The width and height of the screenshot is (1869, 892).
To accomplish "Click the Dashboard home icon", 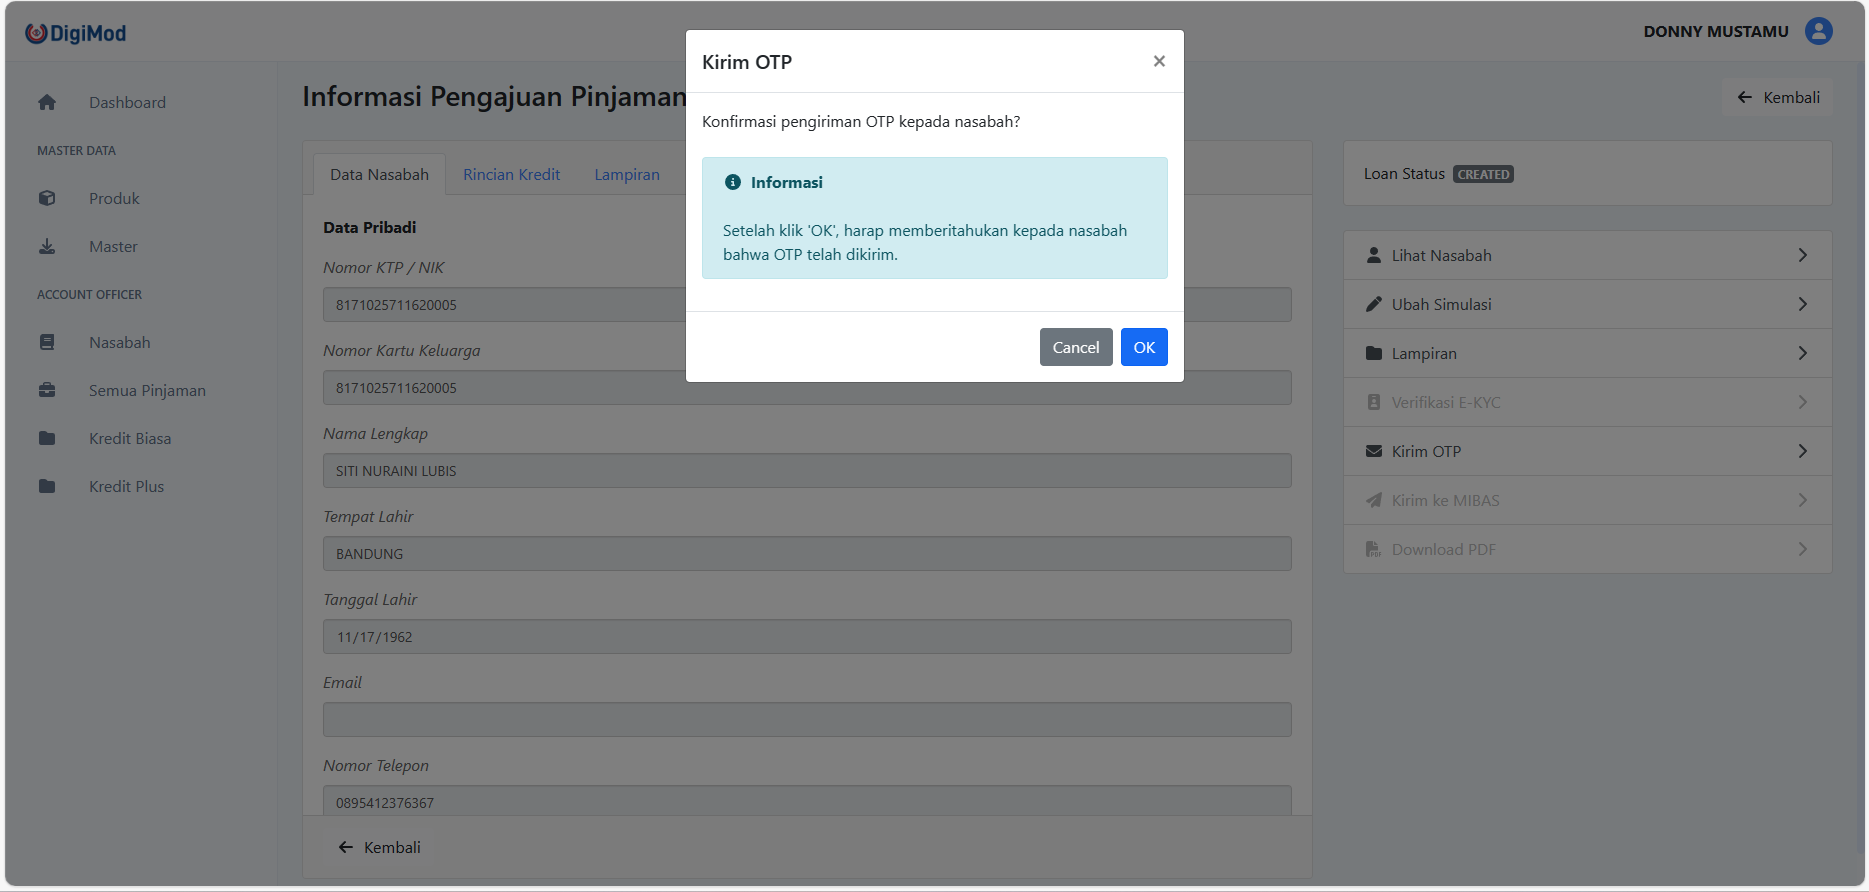I will 47,102.
